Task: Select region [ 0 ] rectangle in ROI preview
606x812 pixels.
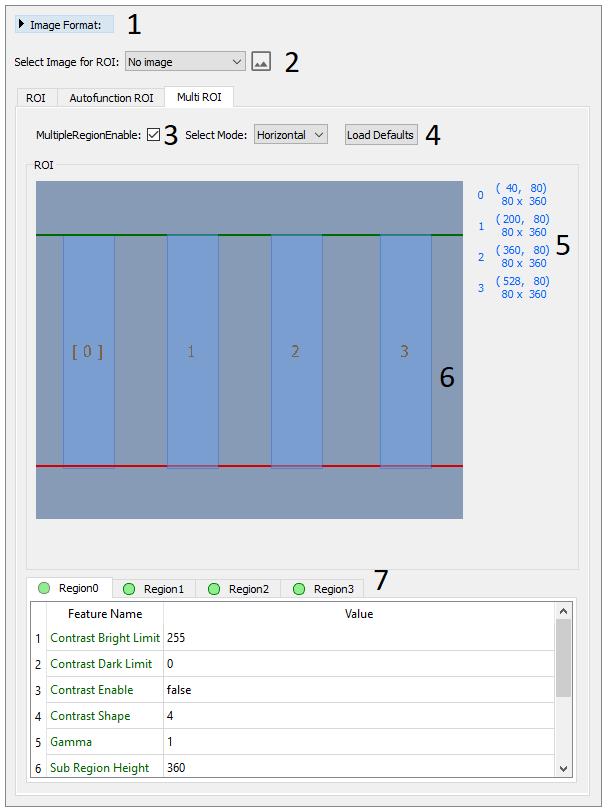Action: coord(88,351)
